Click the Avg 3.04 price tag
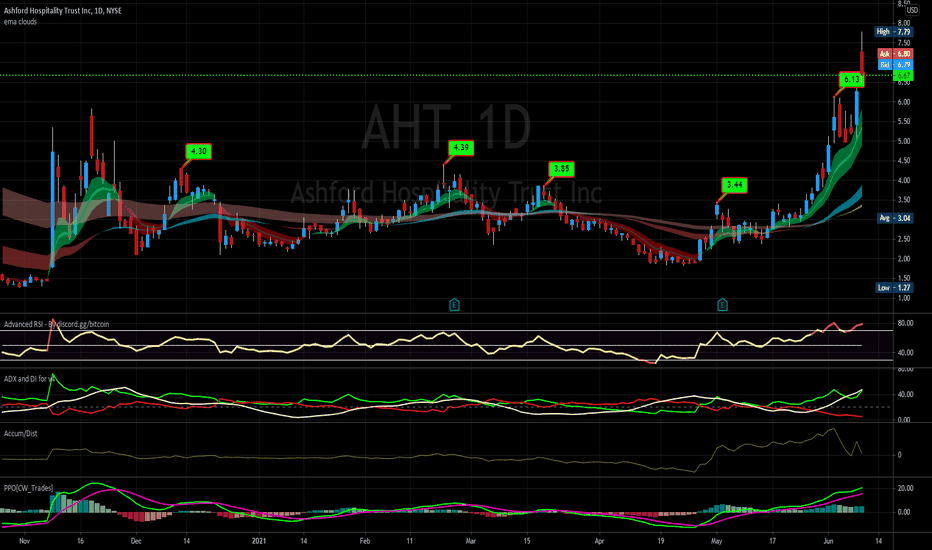Image resolution: width=932 pixels, height=550 pixels. coord(895,218)
